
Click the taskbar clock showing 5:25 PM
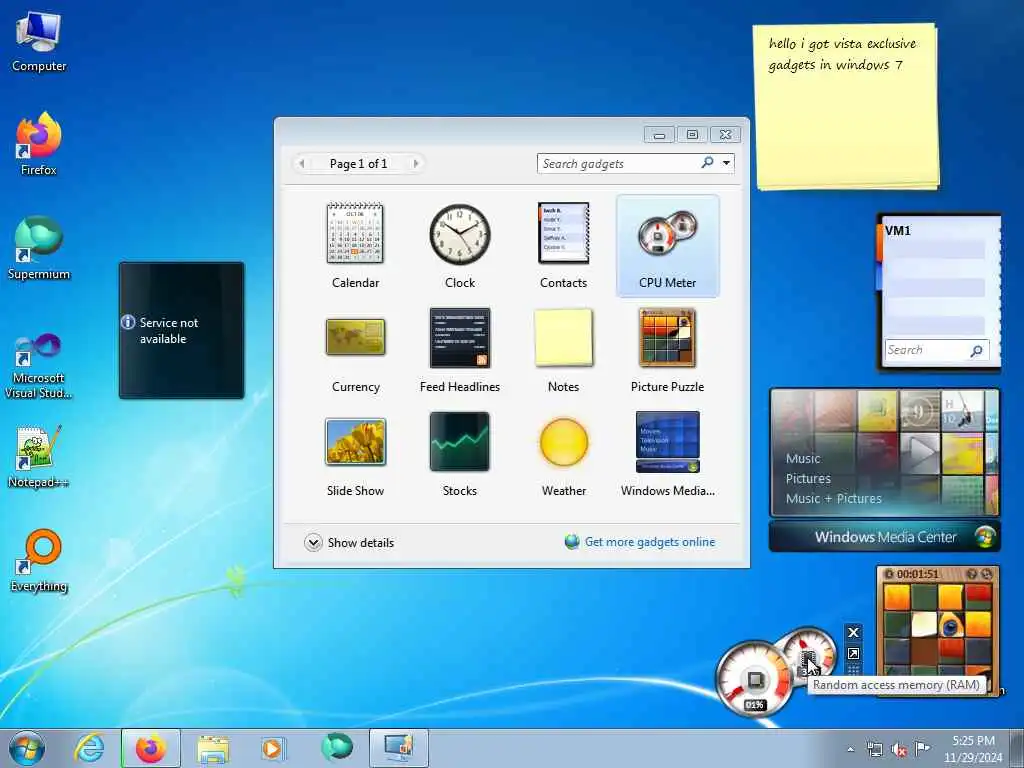click(x=973, y=749)
